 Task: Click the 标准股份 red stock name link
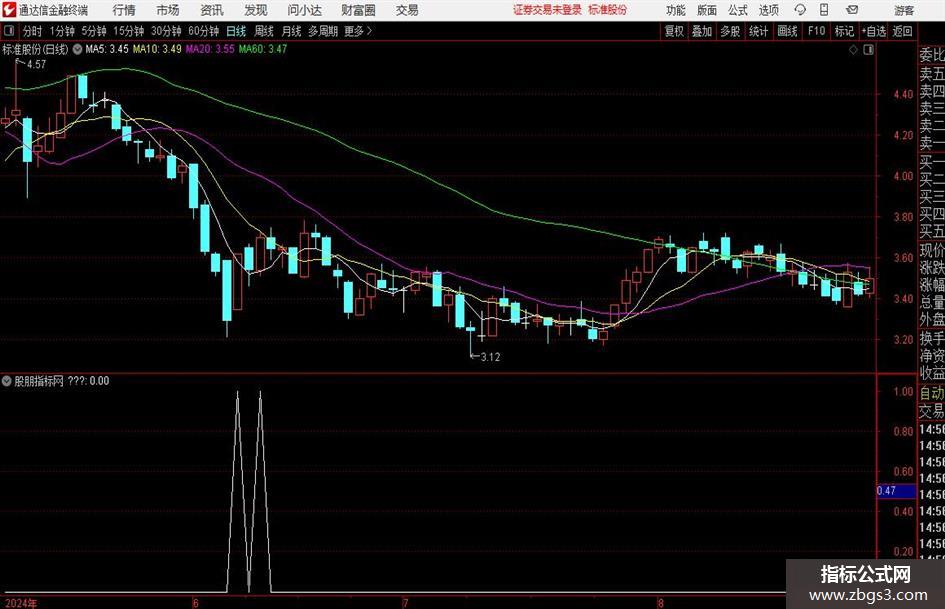(608, 10)
